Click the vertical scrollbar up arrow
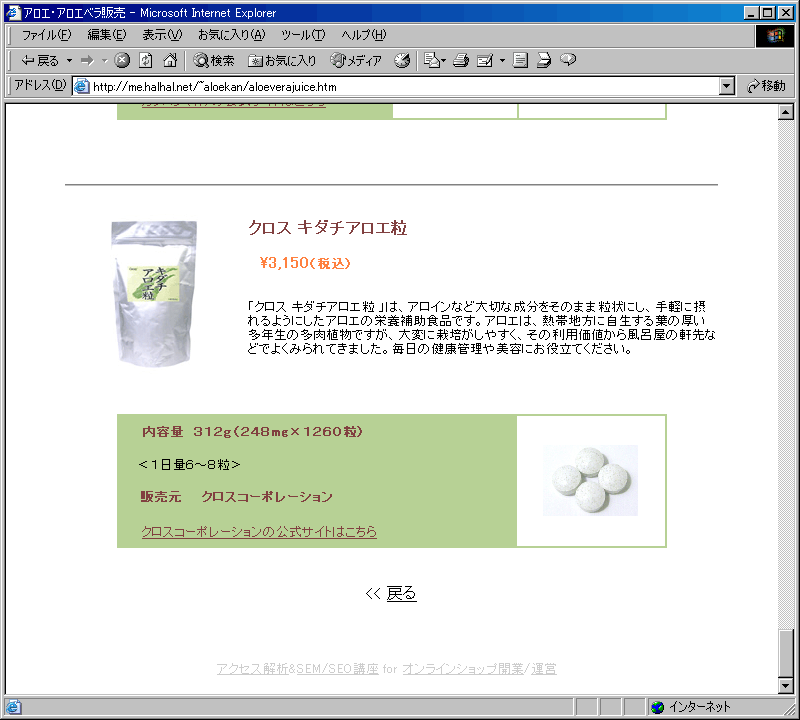800x720 pixels. 786,112
